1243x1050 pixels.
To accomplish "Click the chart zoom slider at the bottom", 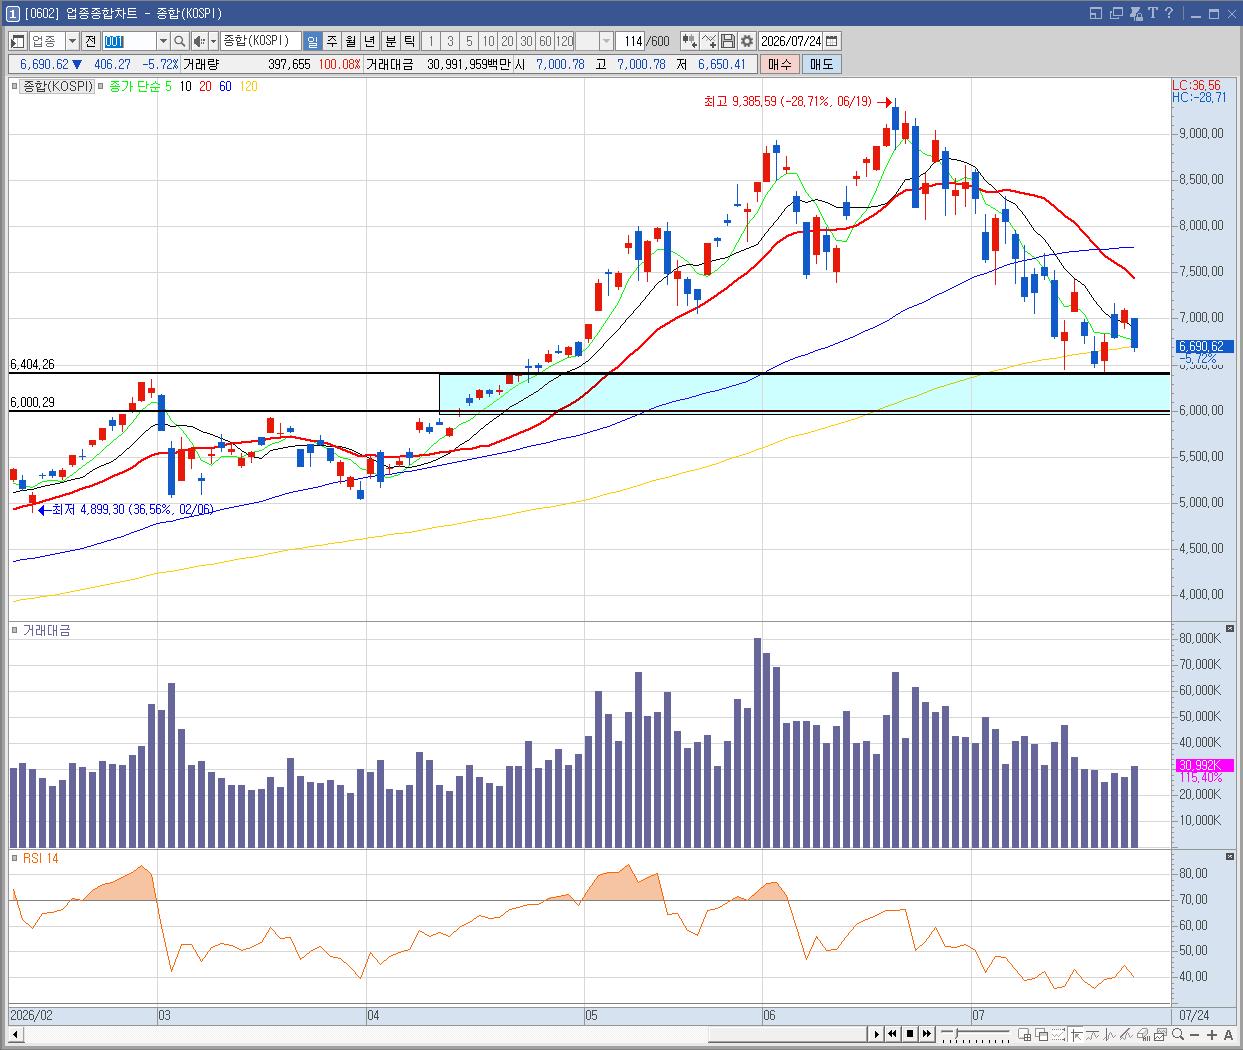I will [x=975, y=1034].
